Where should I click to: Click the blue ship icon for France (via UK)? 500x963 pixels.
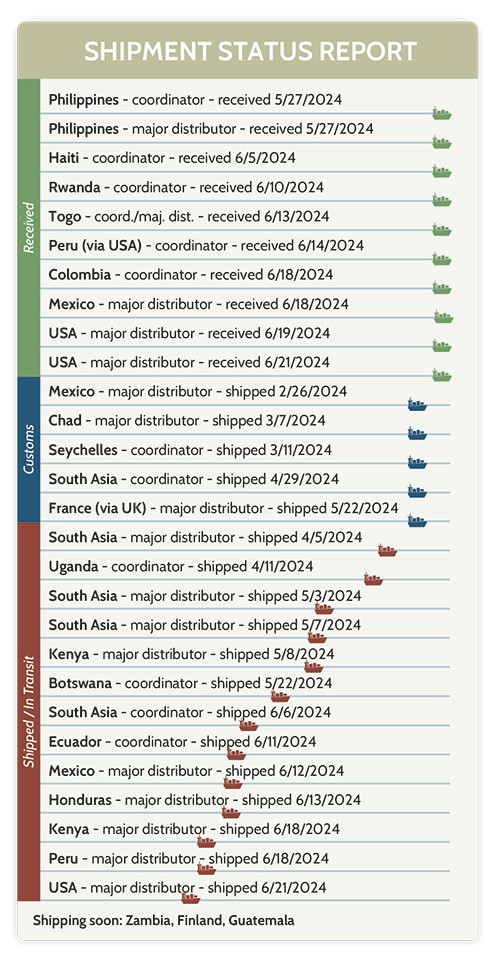tap(417, 520)
